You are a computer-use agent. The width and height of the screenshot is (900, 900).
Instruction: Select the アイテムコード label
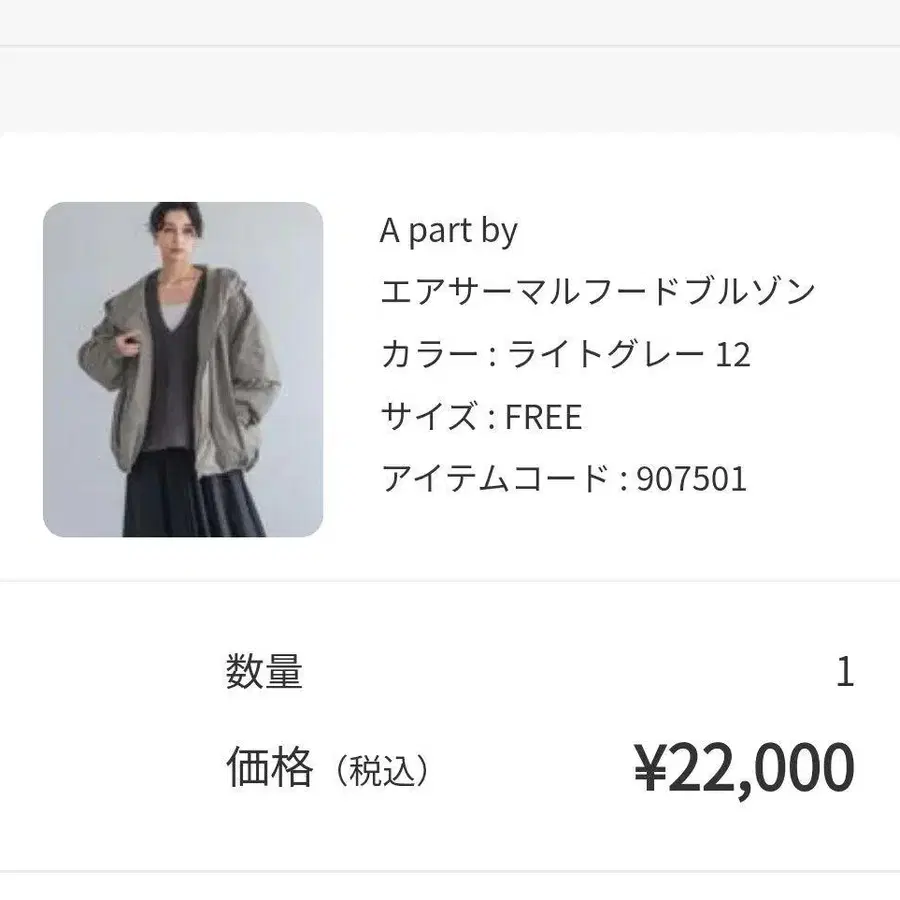[x=495, y=479]
